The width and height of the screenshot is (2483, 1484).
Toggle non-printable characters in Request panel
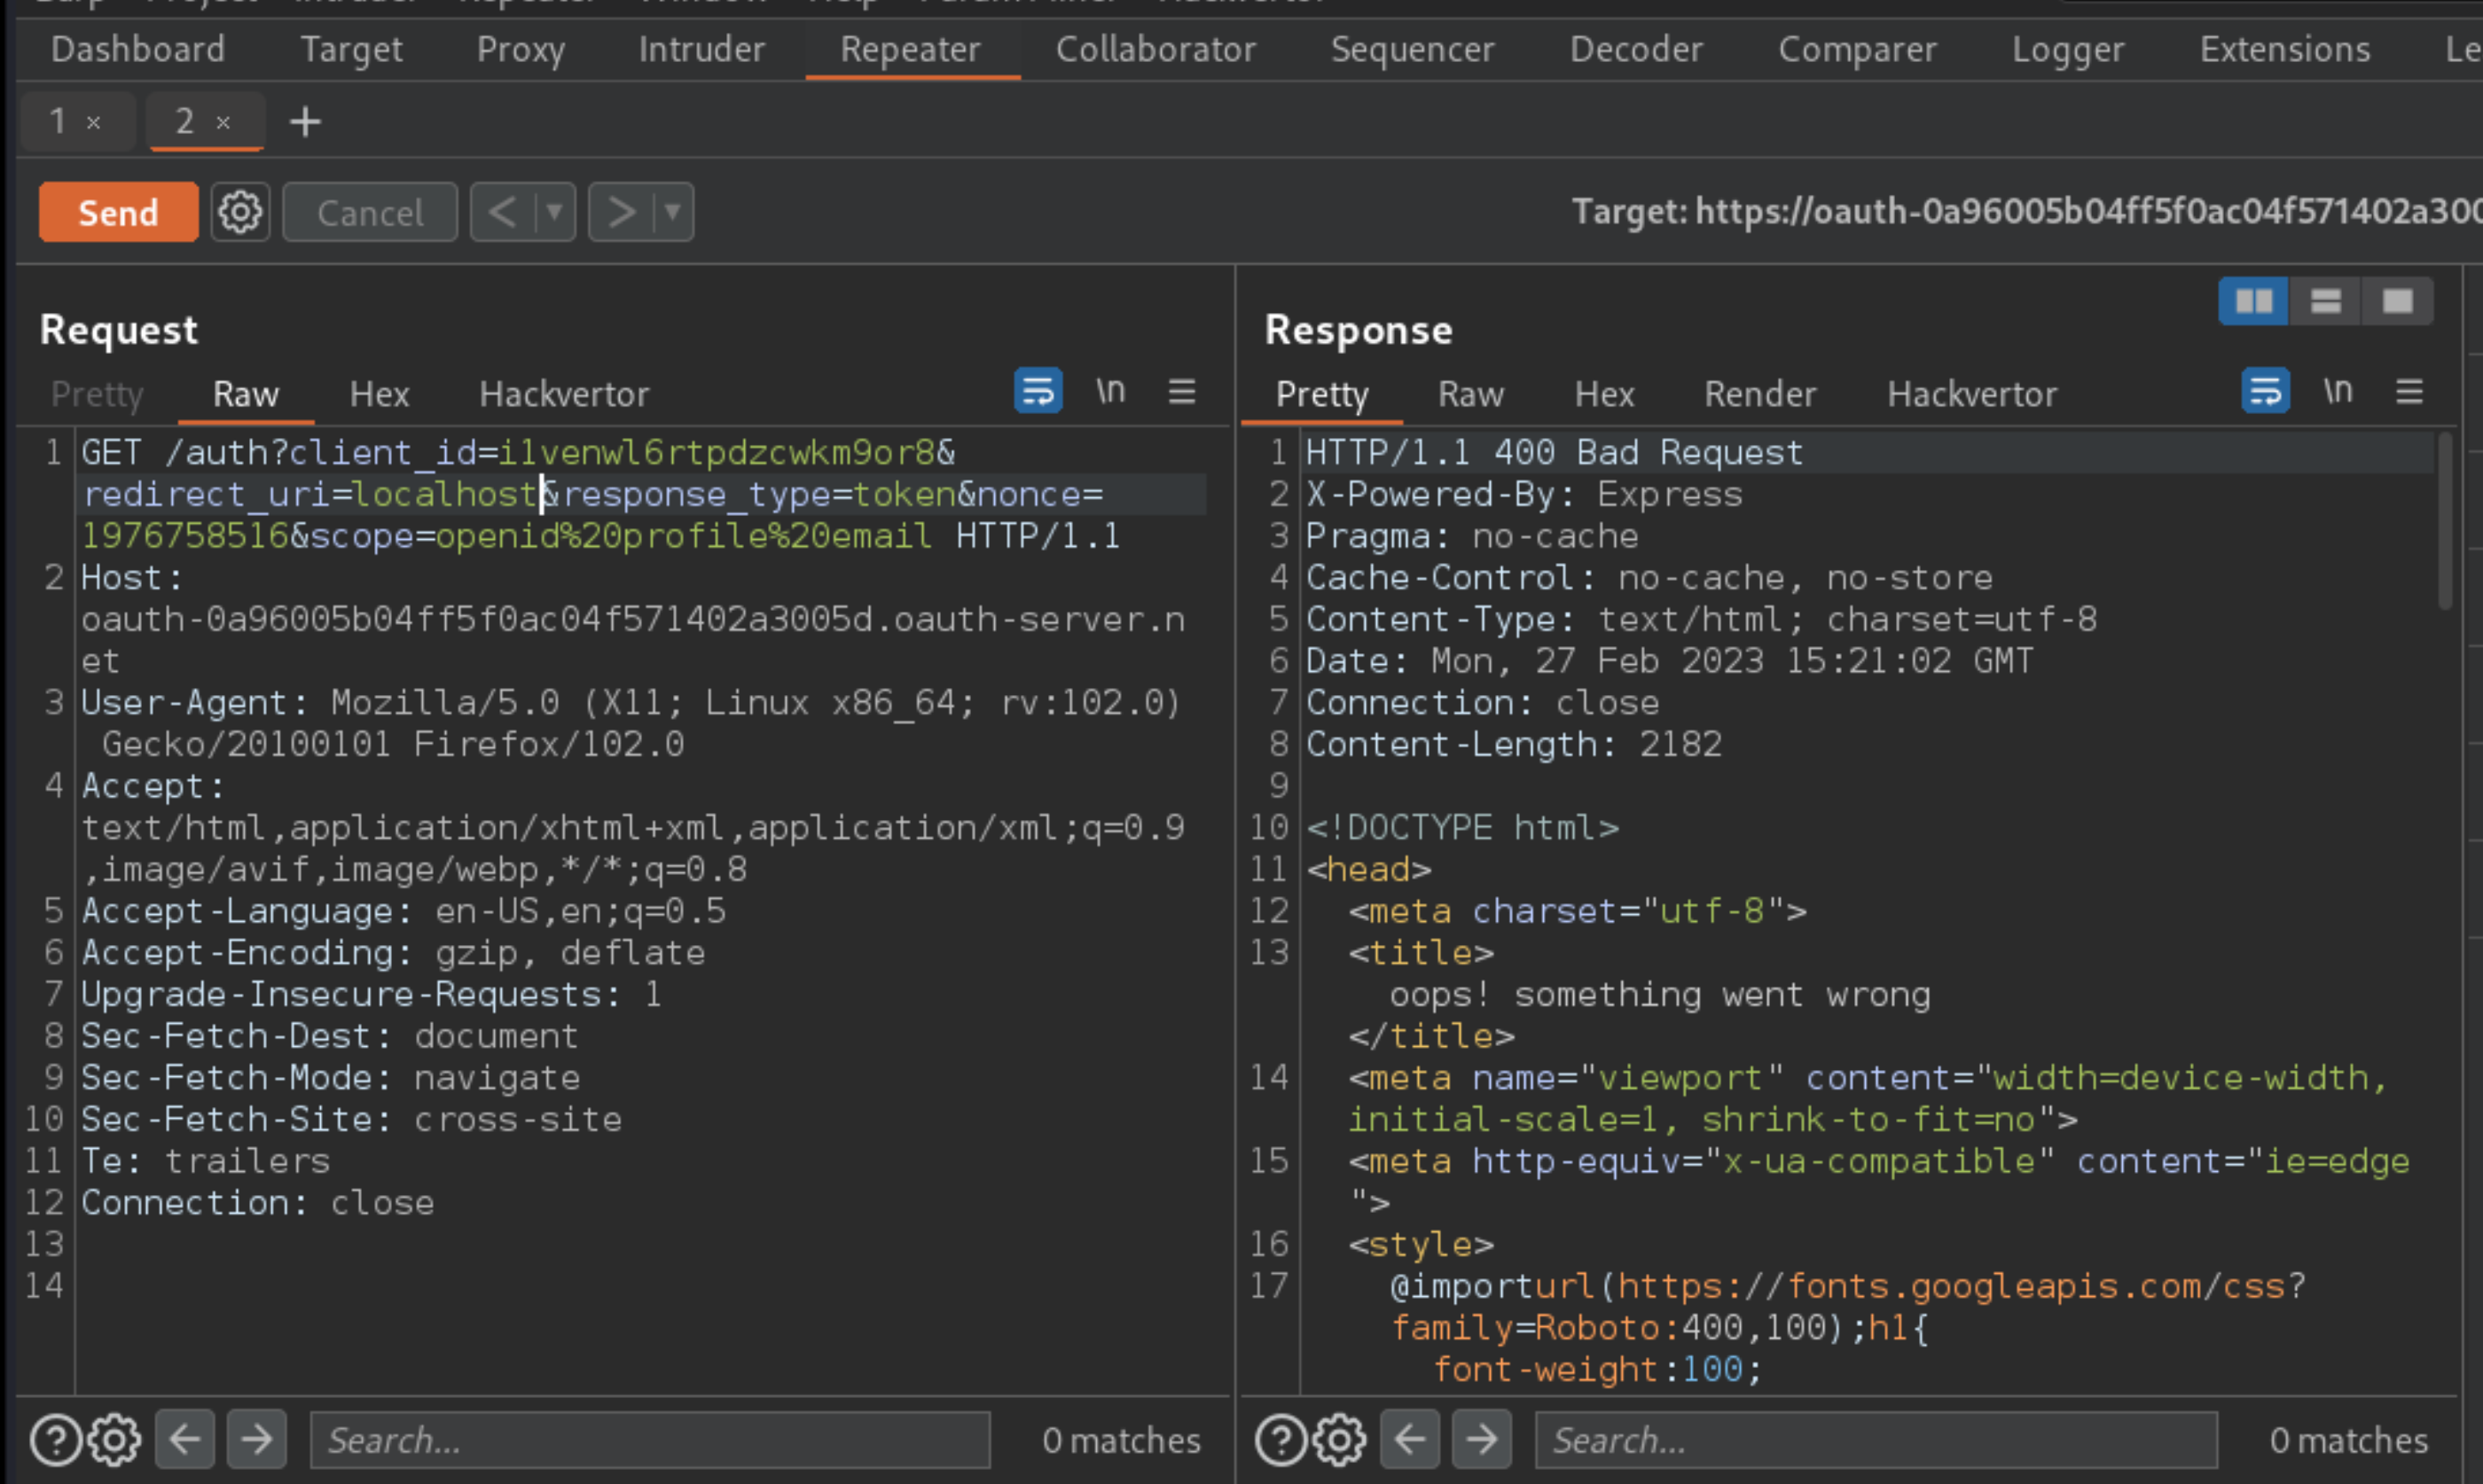click(1110, 391)
